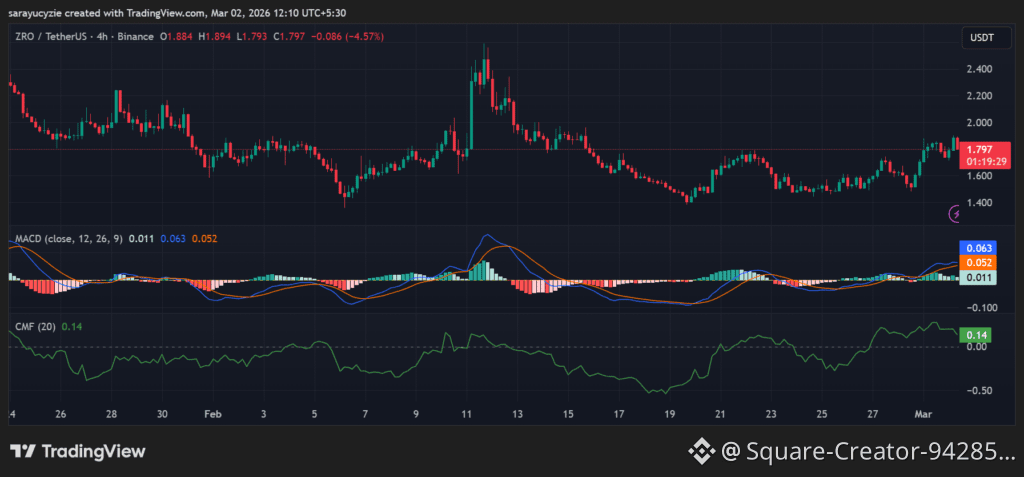This screenshot has width=1024, height=477.
Task: Click the 19 date on time axis
Action: pos(669,414)
